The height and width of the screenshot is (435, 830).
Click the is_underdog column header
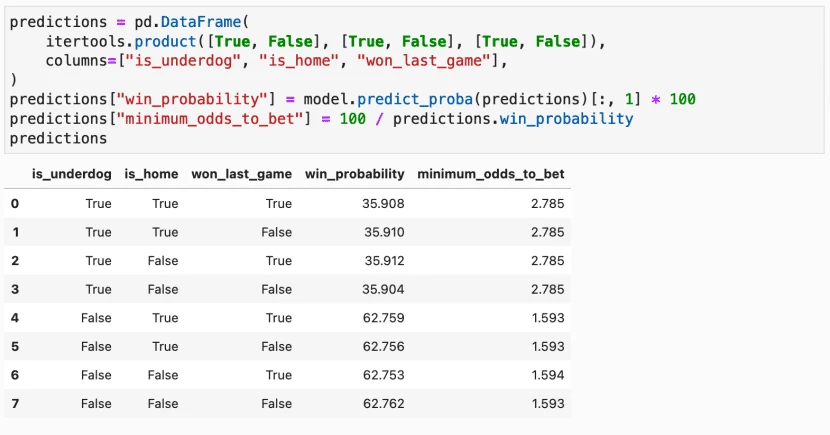pyautogui.click(x=71, y=174)
